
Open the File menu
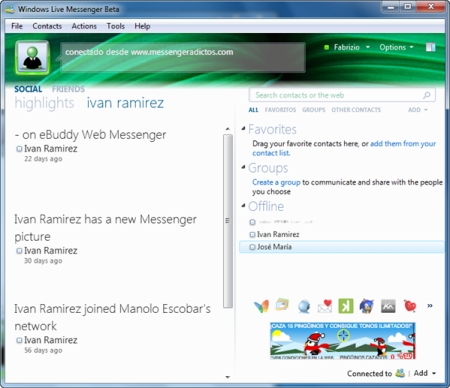(17, 26)
